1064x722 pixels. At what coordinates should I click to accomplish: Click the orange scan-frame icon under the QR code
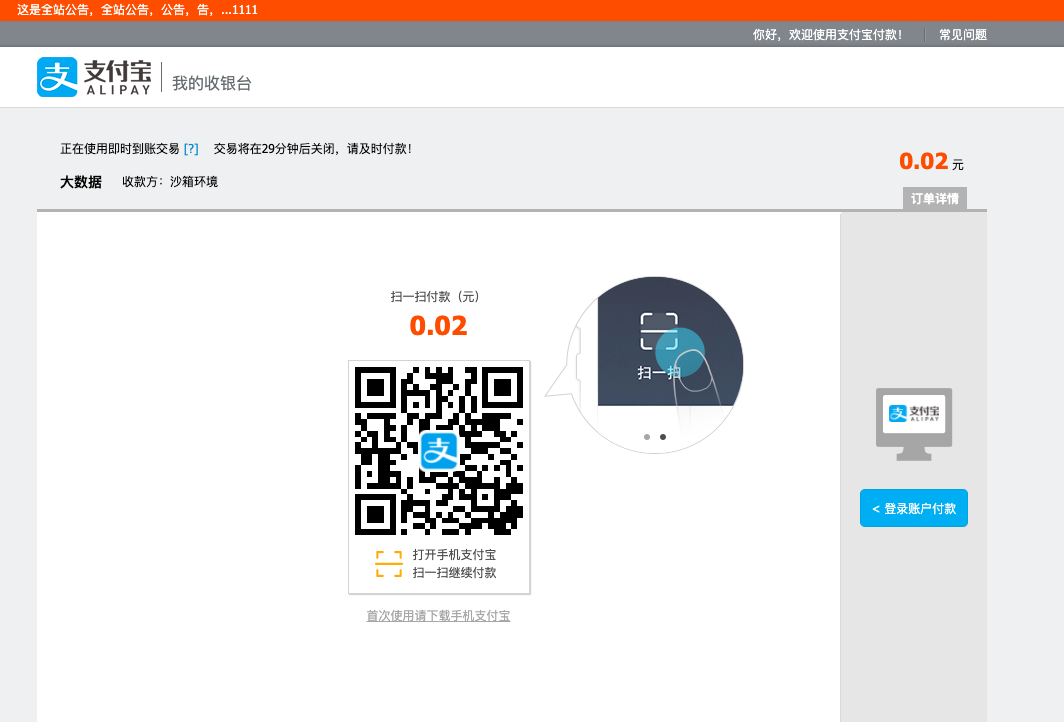click(388, 564)
